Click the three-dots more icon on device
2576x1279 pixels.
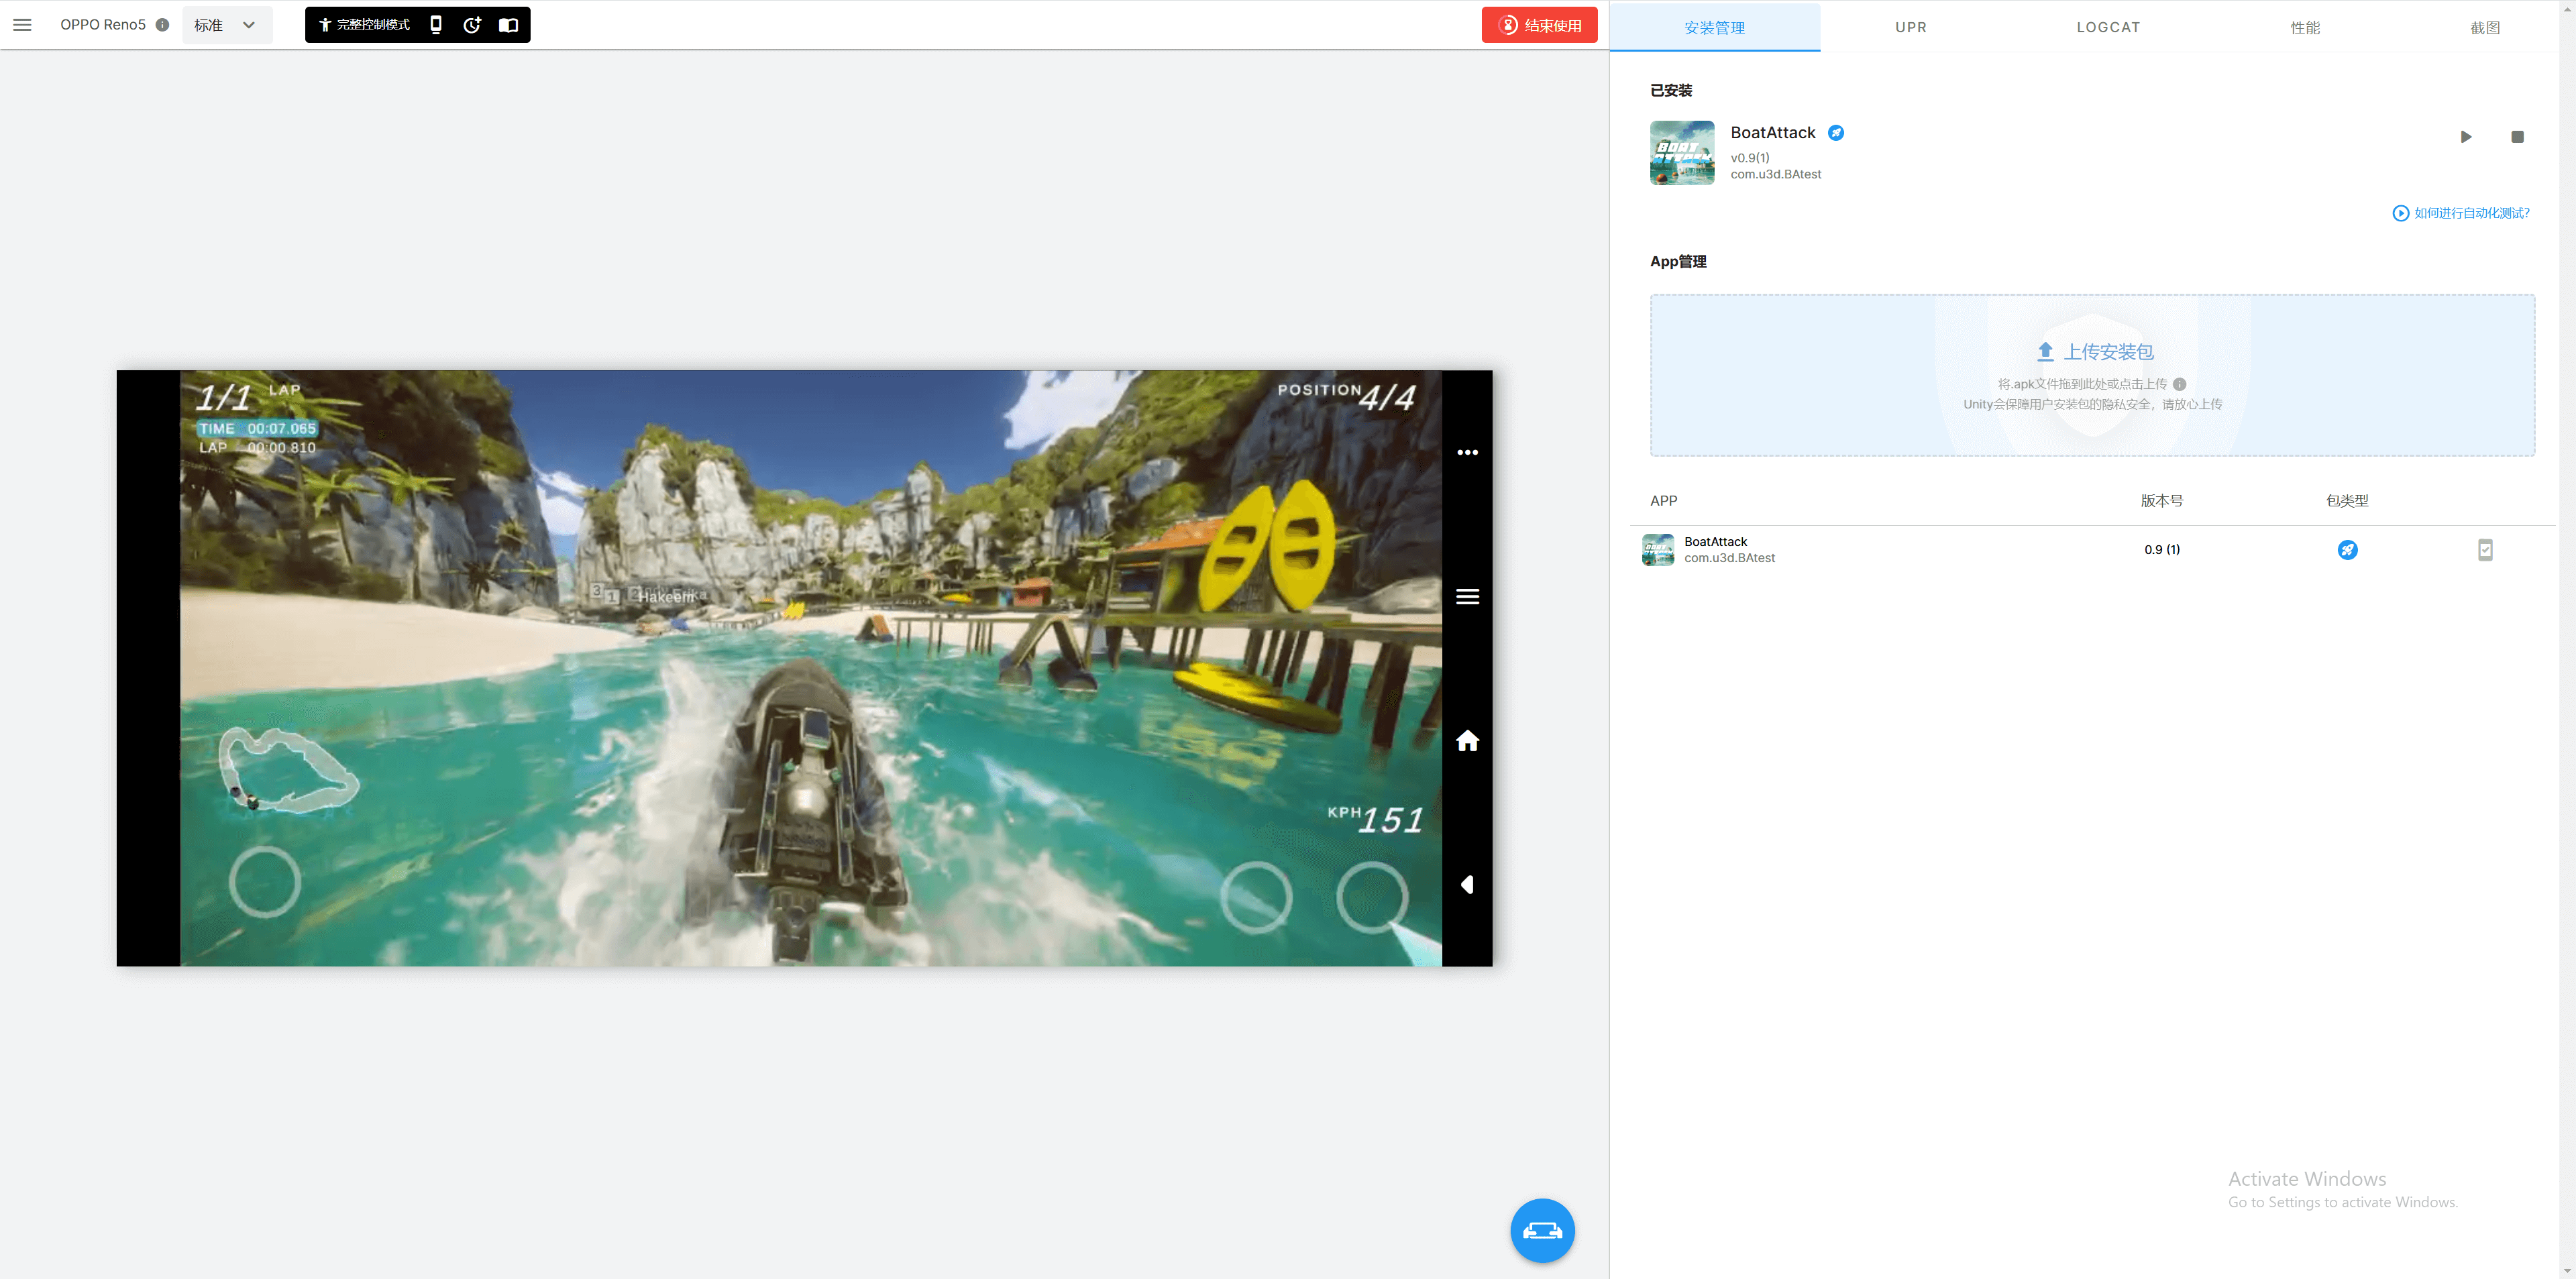[1467, 453]
